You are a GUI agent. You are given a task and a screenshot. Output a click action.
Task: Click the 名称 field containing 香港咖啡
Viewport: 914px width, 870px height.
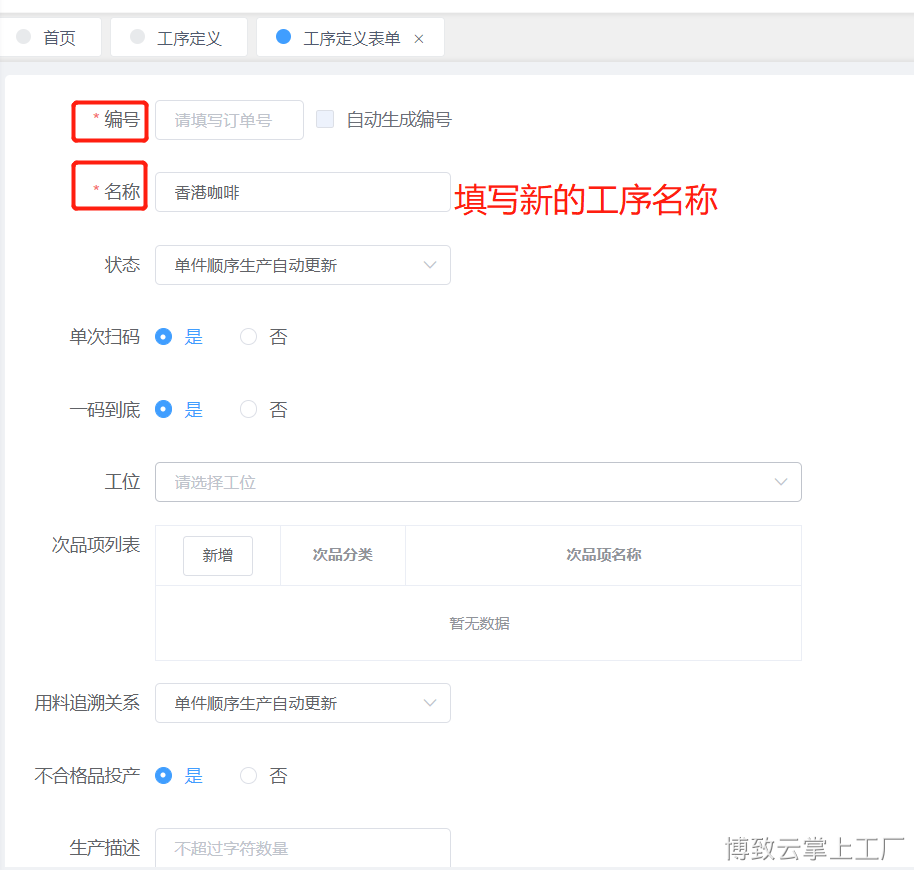(x=302, y=192)
